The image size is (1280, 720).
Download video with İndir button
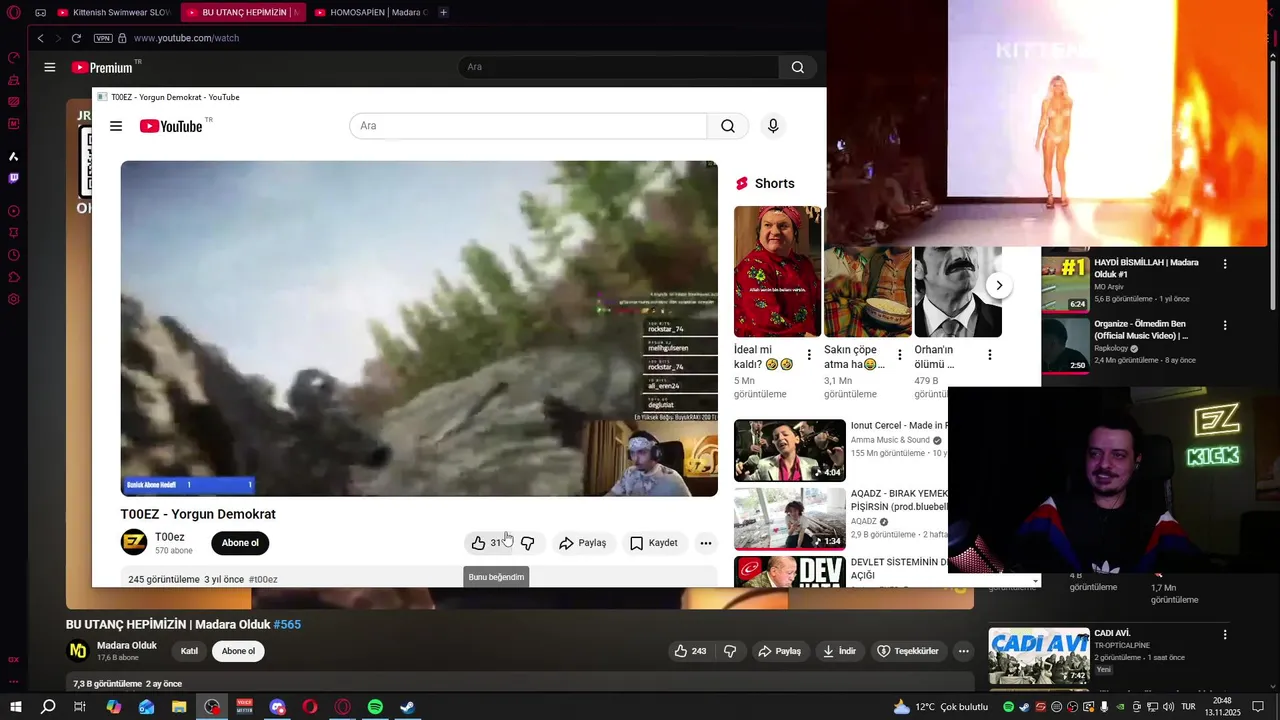coord(839,651)
